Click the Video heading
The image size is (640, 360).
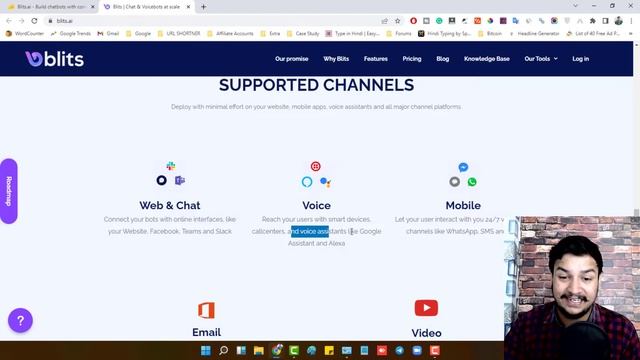point(426,333)
